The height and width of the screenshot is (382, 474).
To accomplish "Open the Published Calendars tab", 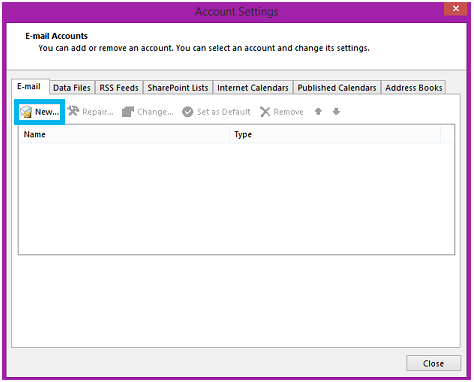I will click(x=337, y=88).
